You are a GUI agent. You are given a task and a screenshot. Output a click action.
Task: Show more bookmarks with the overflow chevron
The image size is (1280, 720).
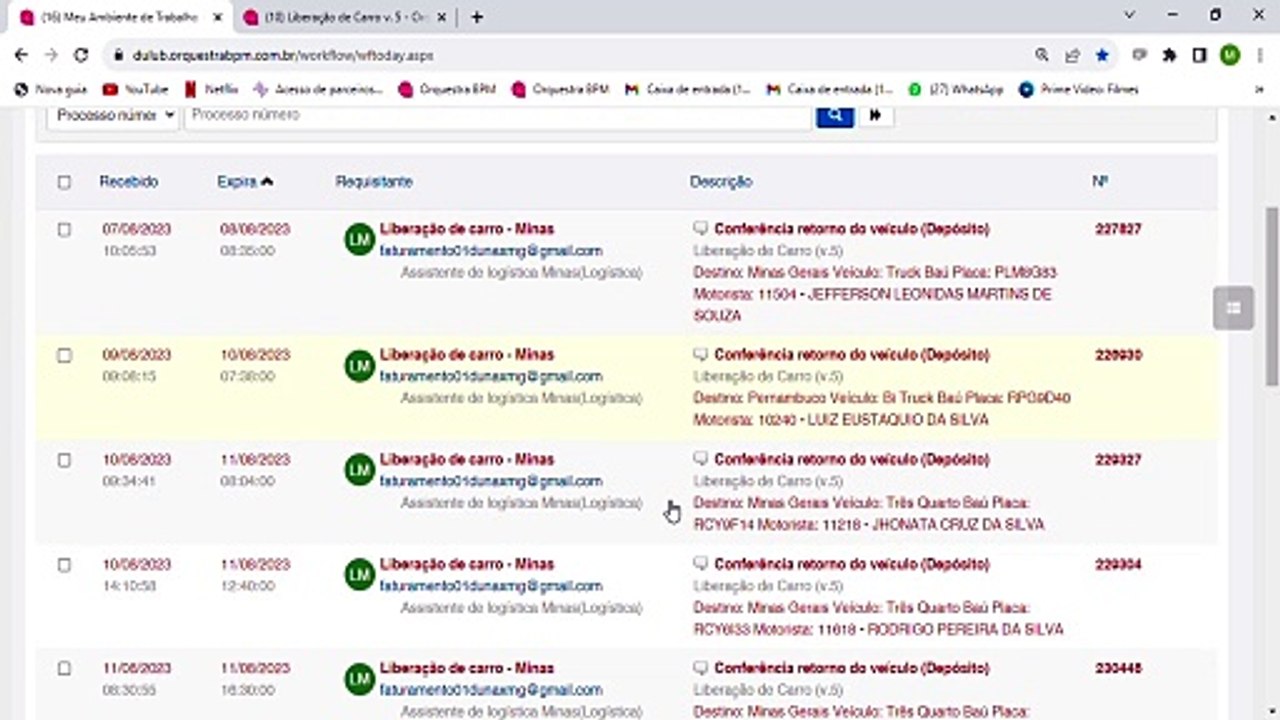[x=1259, y=89]
